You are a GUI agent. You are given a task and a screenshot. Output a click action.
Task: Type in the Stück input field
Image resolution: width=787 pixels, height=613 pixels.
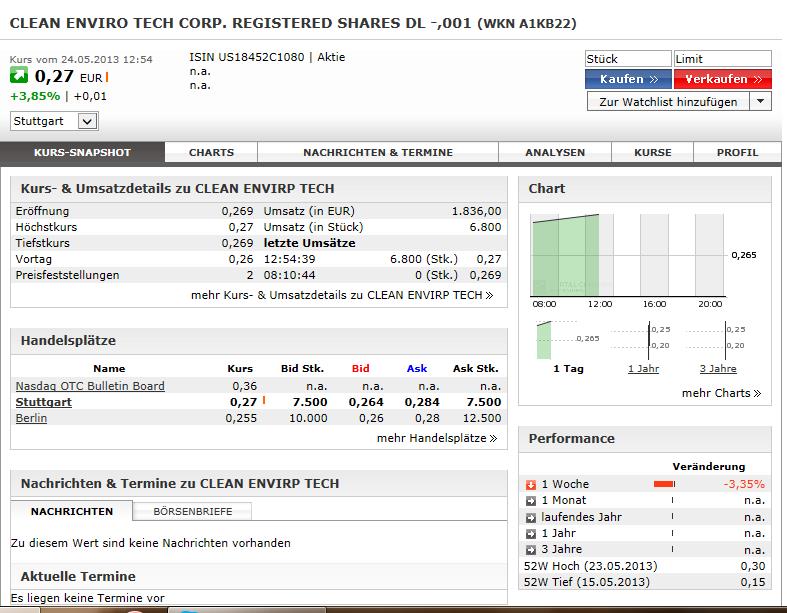(627, 59)
